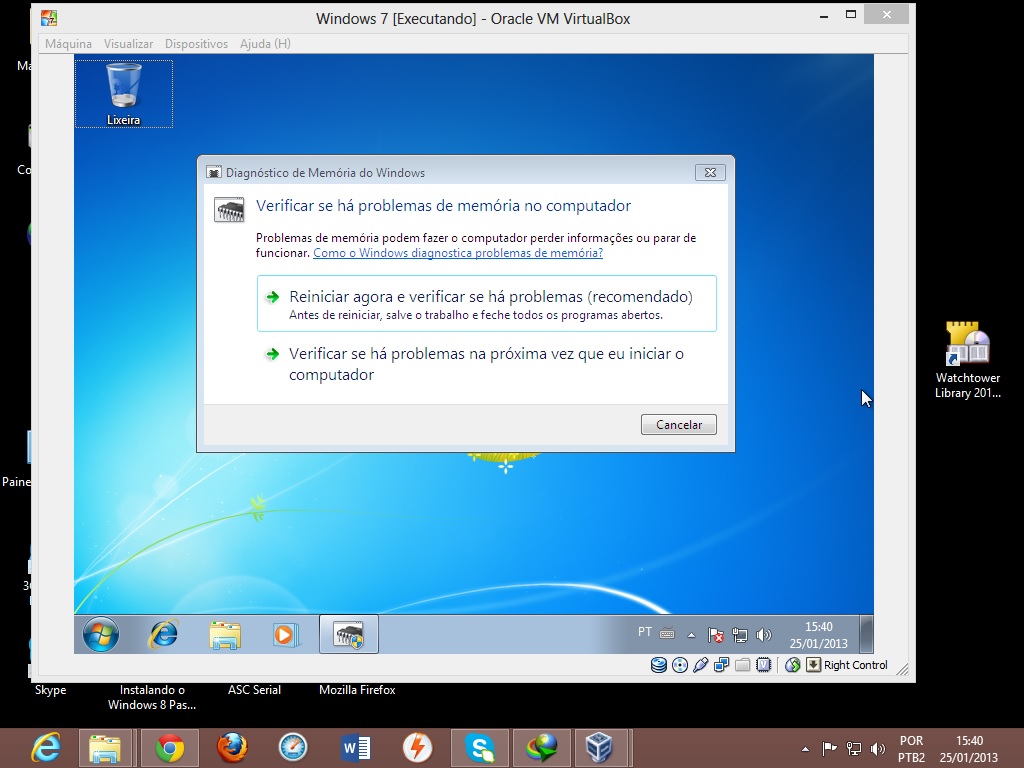
Task: Open the host volume icon
Action: tap(878, 748)
